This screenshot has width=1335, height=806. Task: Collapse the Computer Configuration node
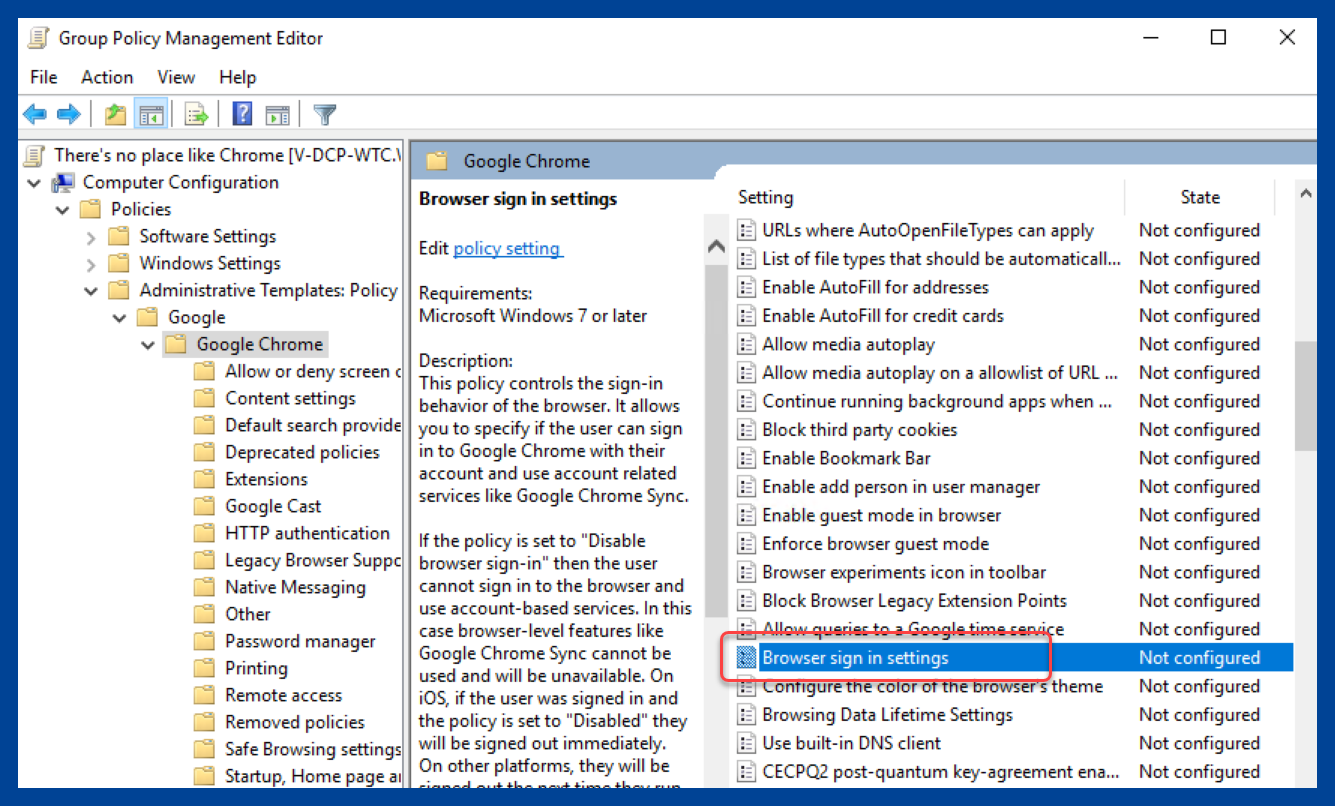(x=34, y=182)
